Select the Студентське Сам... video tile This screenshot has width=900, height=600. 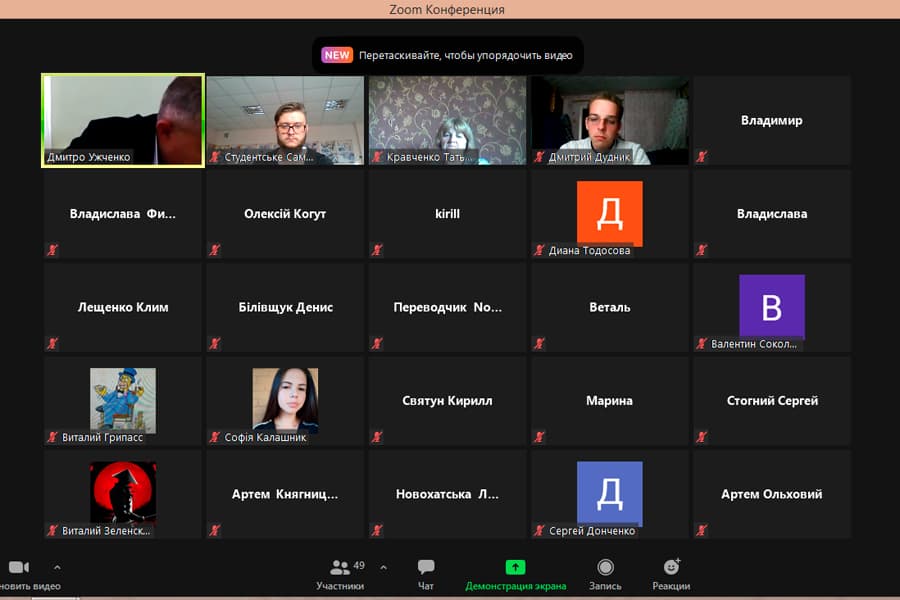pos(285,121)
